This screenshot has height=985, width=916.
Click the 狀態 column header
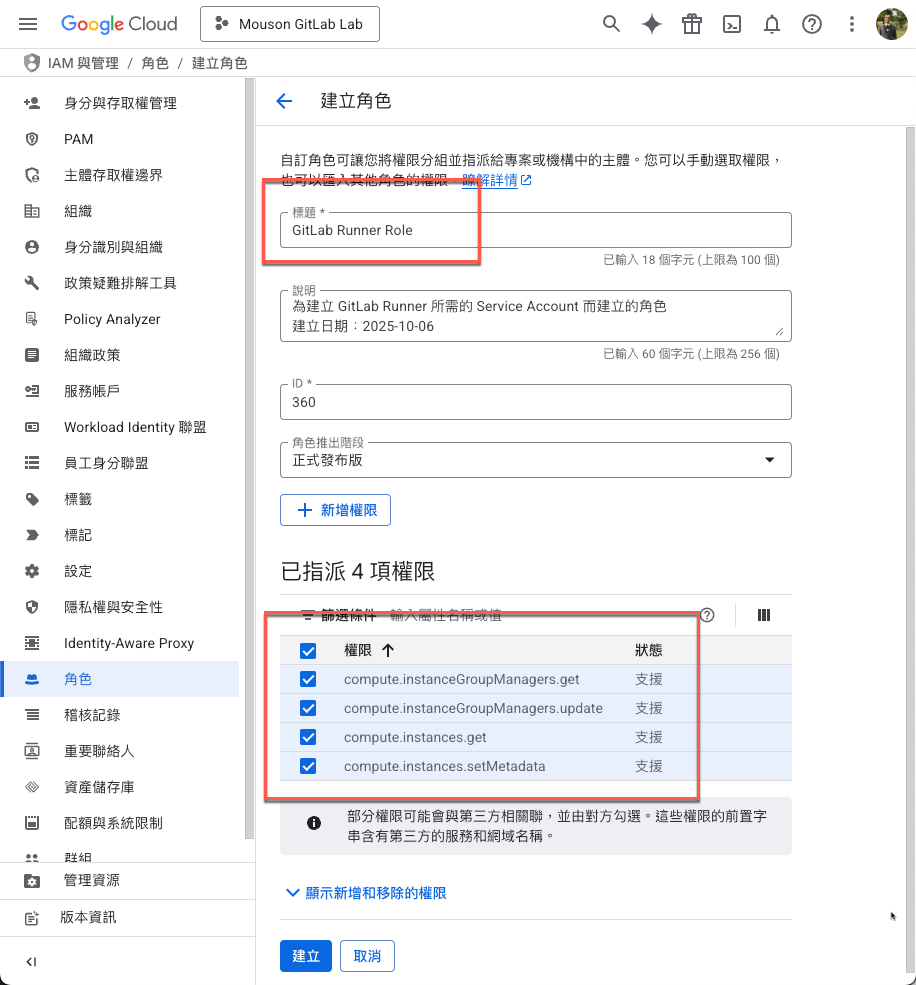(648, 650)
